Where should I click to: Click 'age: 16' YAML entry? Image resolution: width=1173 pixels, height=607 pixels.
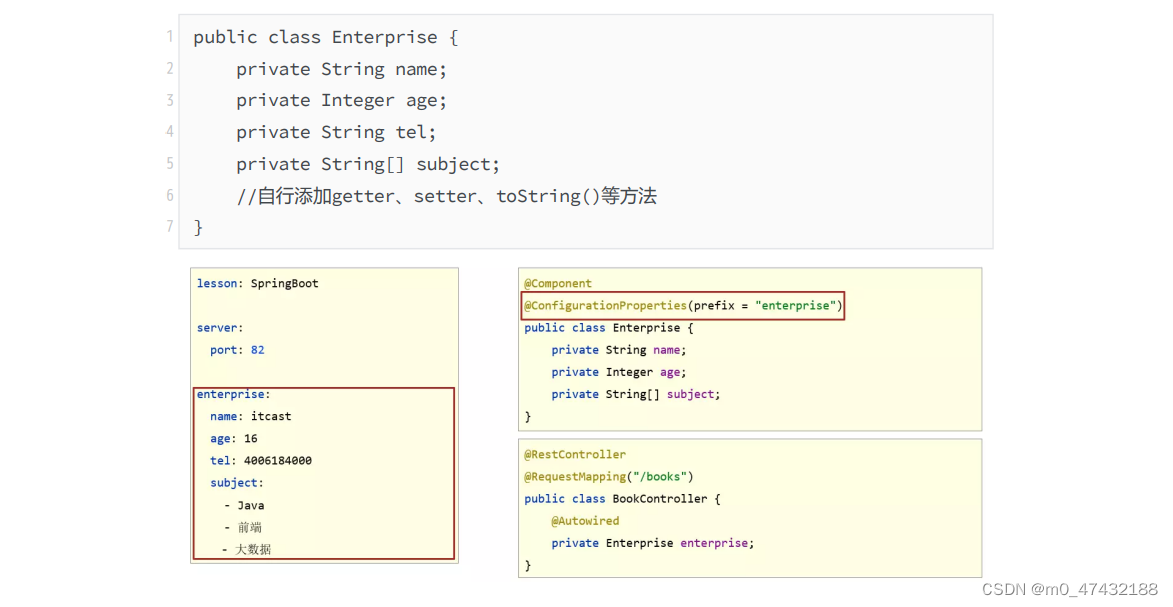[233, 439]
